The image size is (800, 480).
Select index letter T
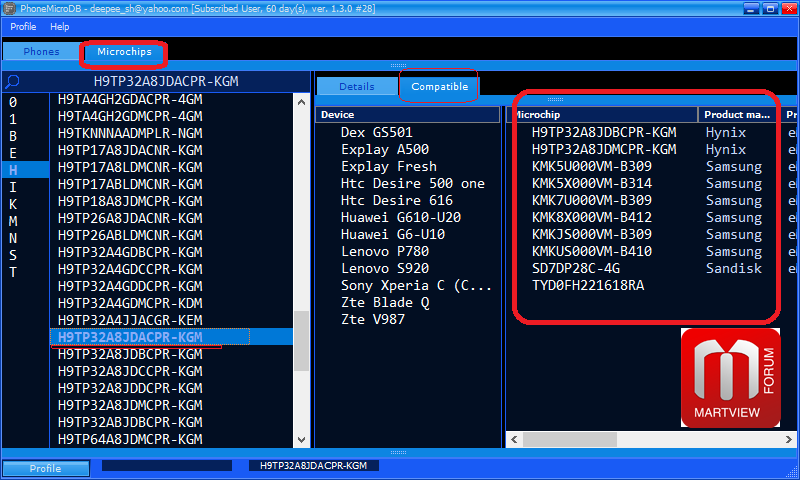click(13, 272)
